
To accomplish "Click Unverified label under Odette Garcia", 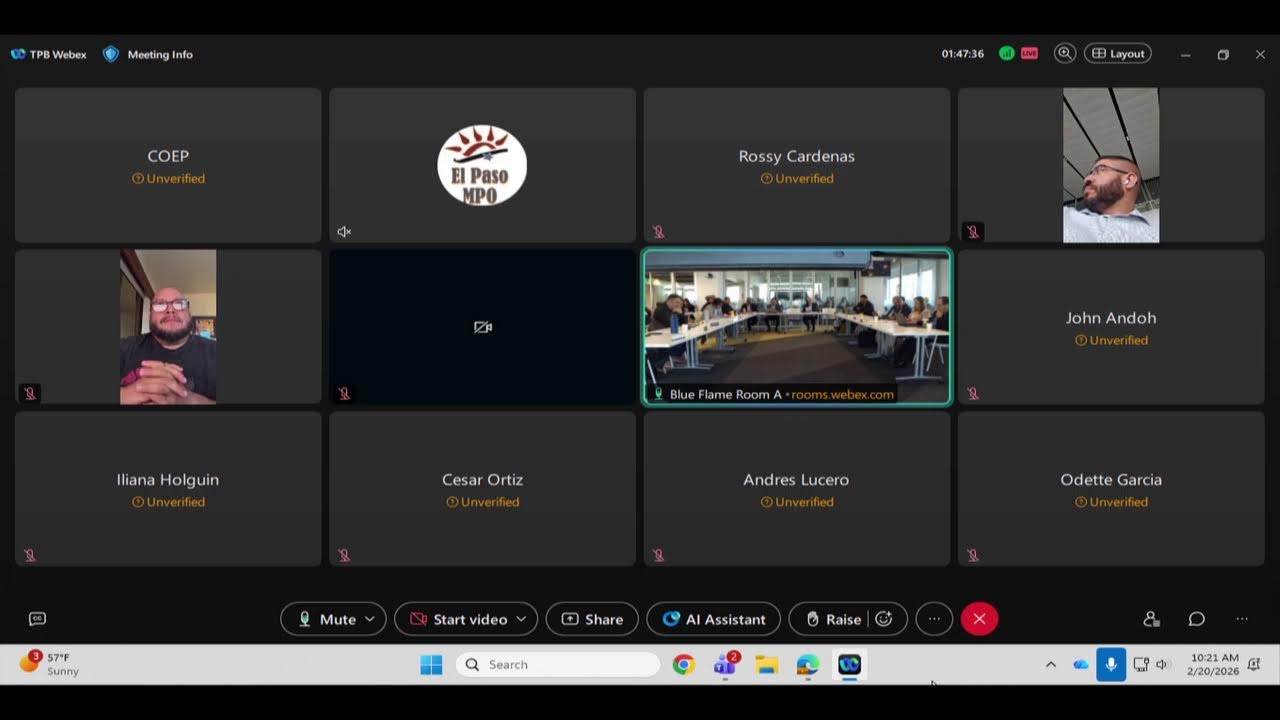I will click(x=1111, y=502).
